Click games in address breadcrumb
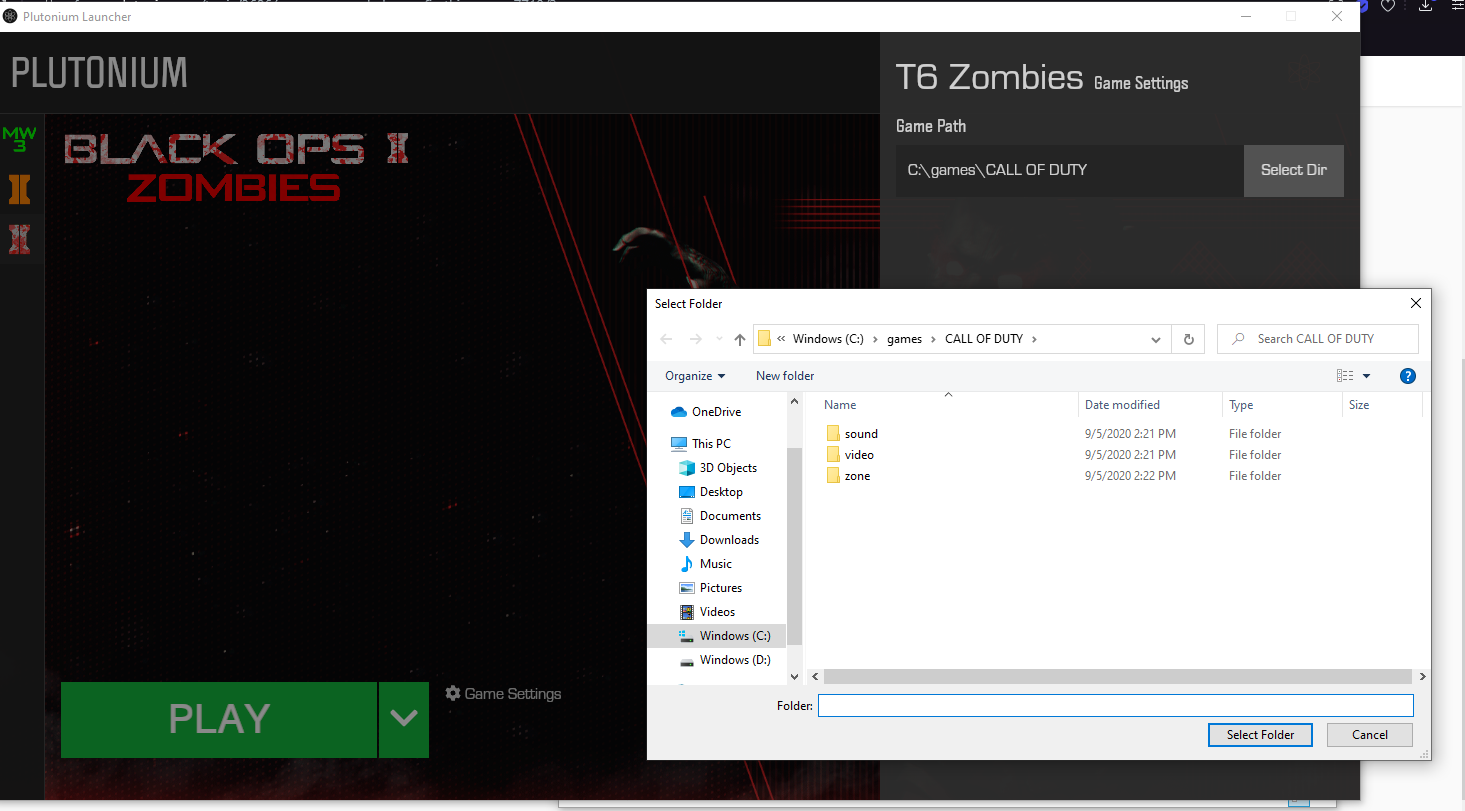The width and height of the screenshot is (1465, 811). [x=904, y=339]
